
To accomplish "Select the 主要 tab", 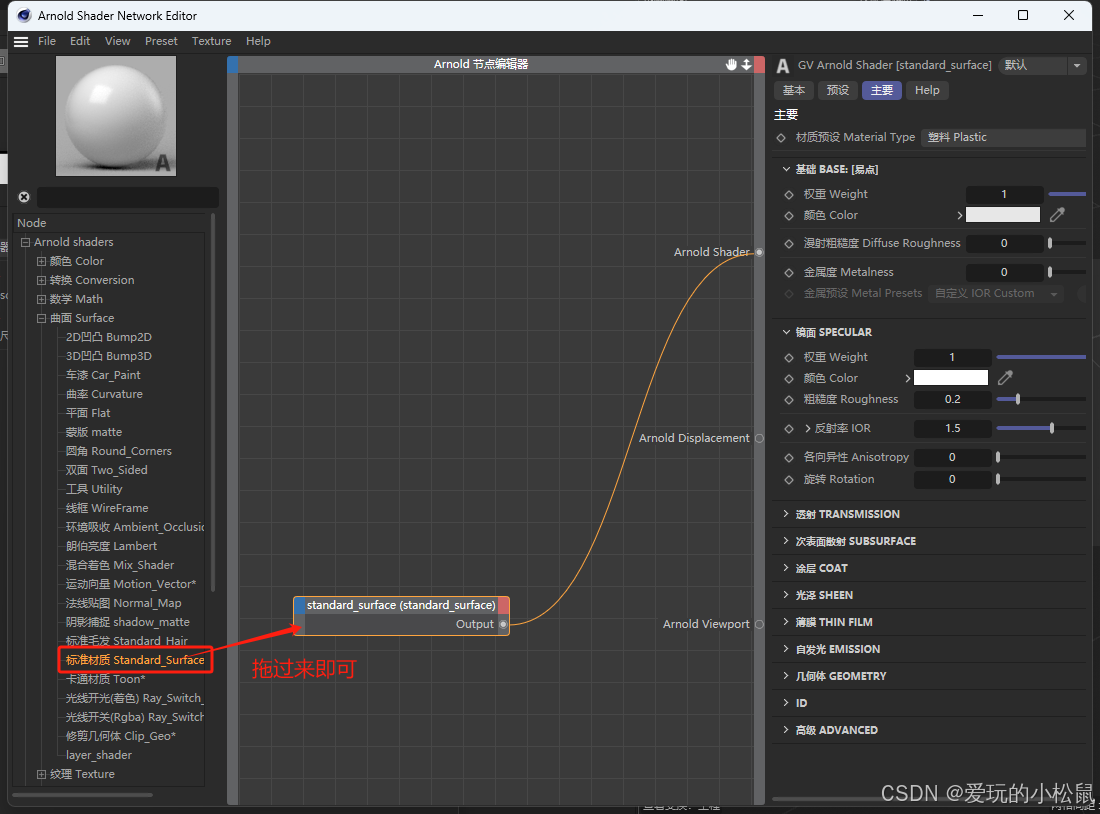I will tap(882, 91).
